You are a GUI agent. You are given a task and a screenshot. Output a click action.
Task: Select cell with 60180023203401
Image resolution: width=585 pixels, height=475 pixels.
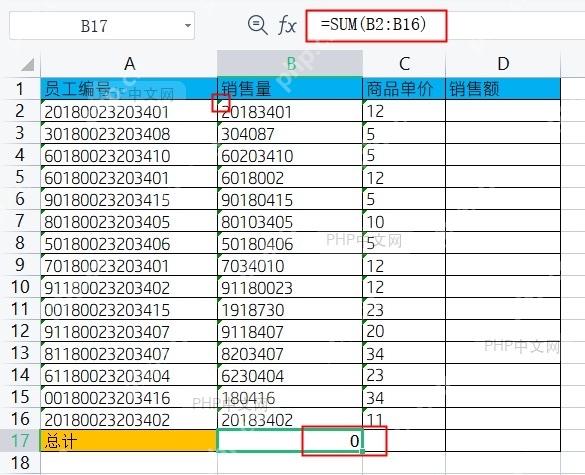(x=129, y=176)
